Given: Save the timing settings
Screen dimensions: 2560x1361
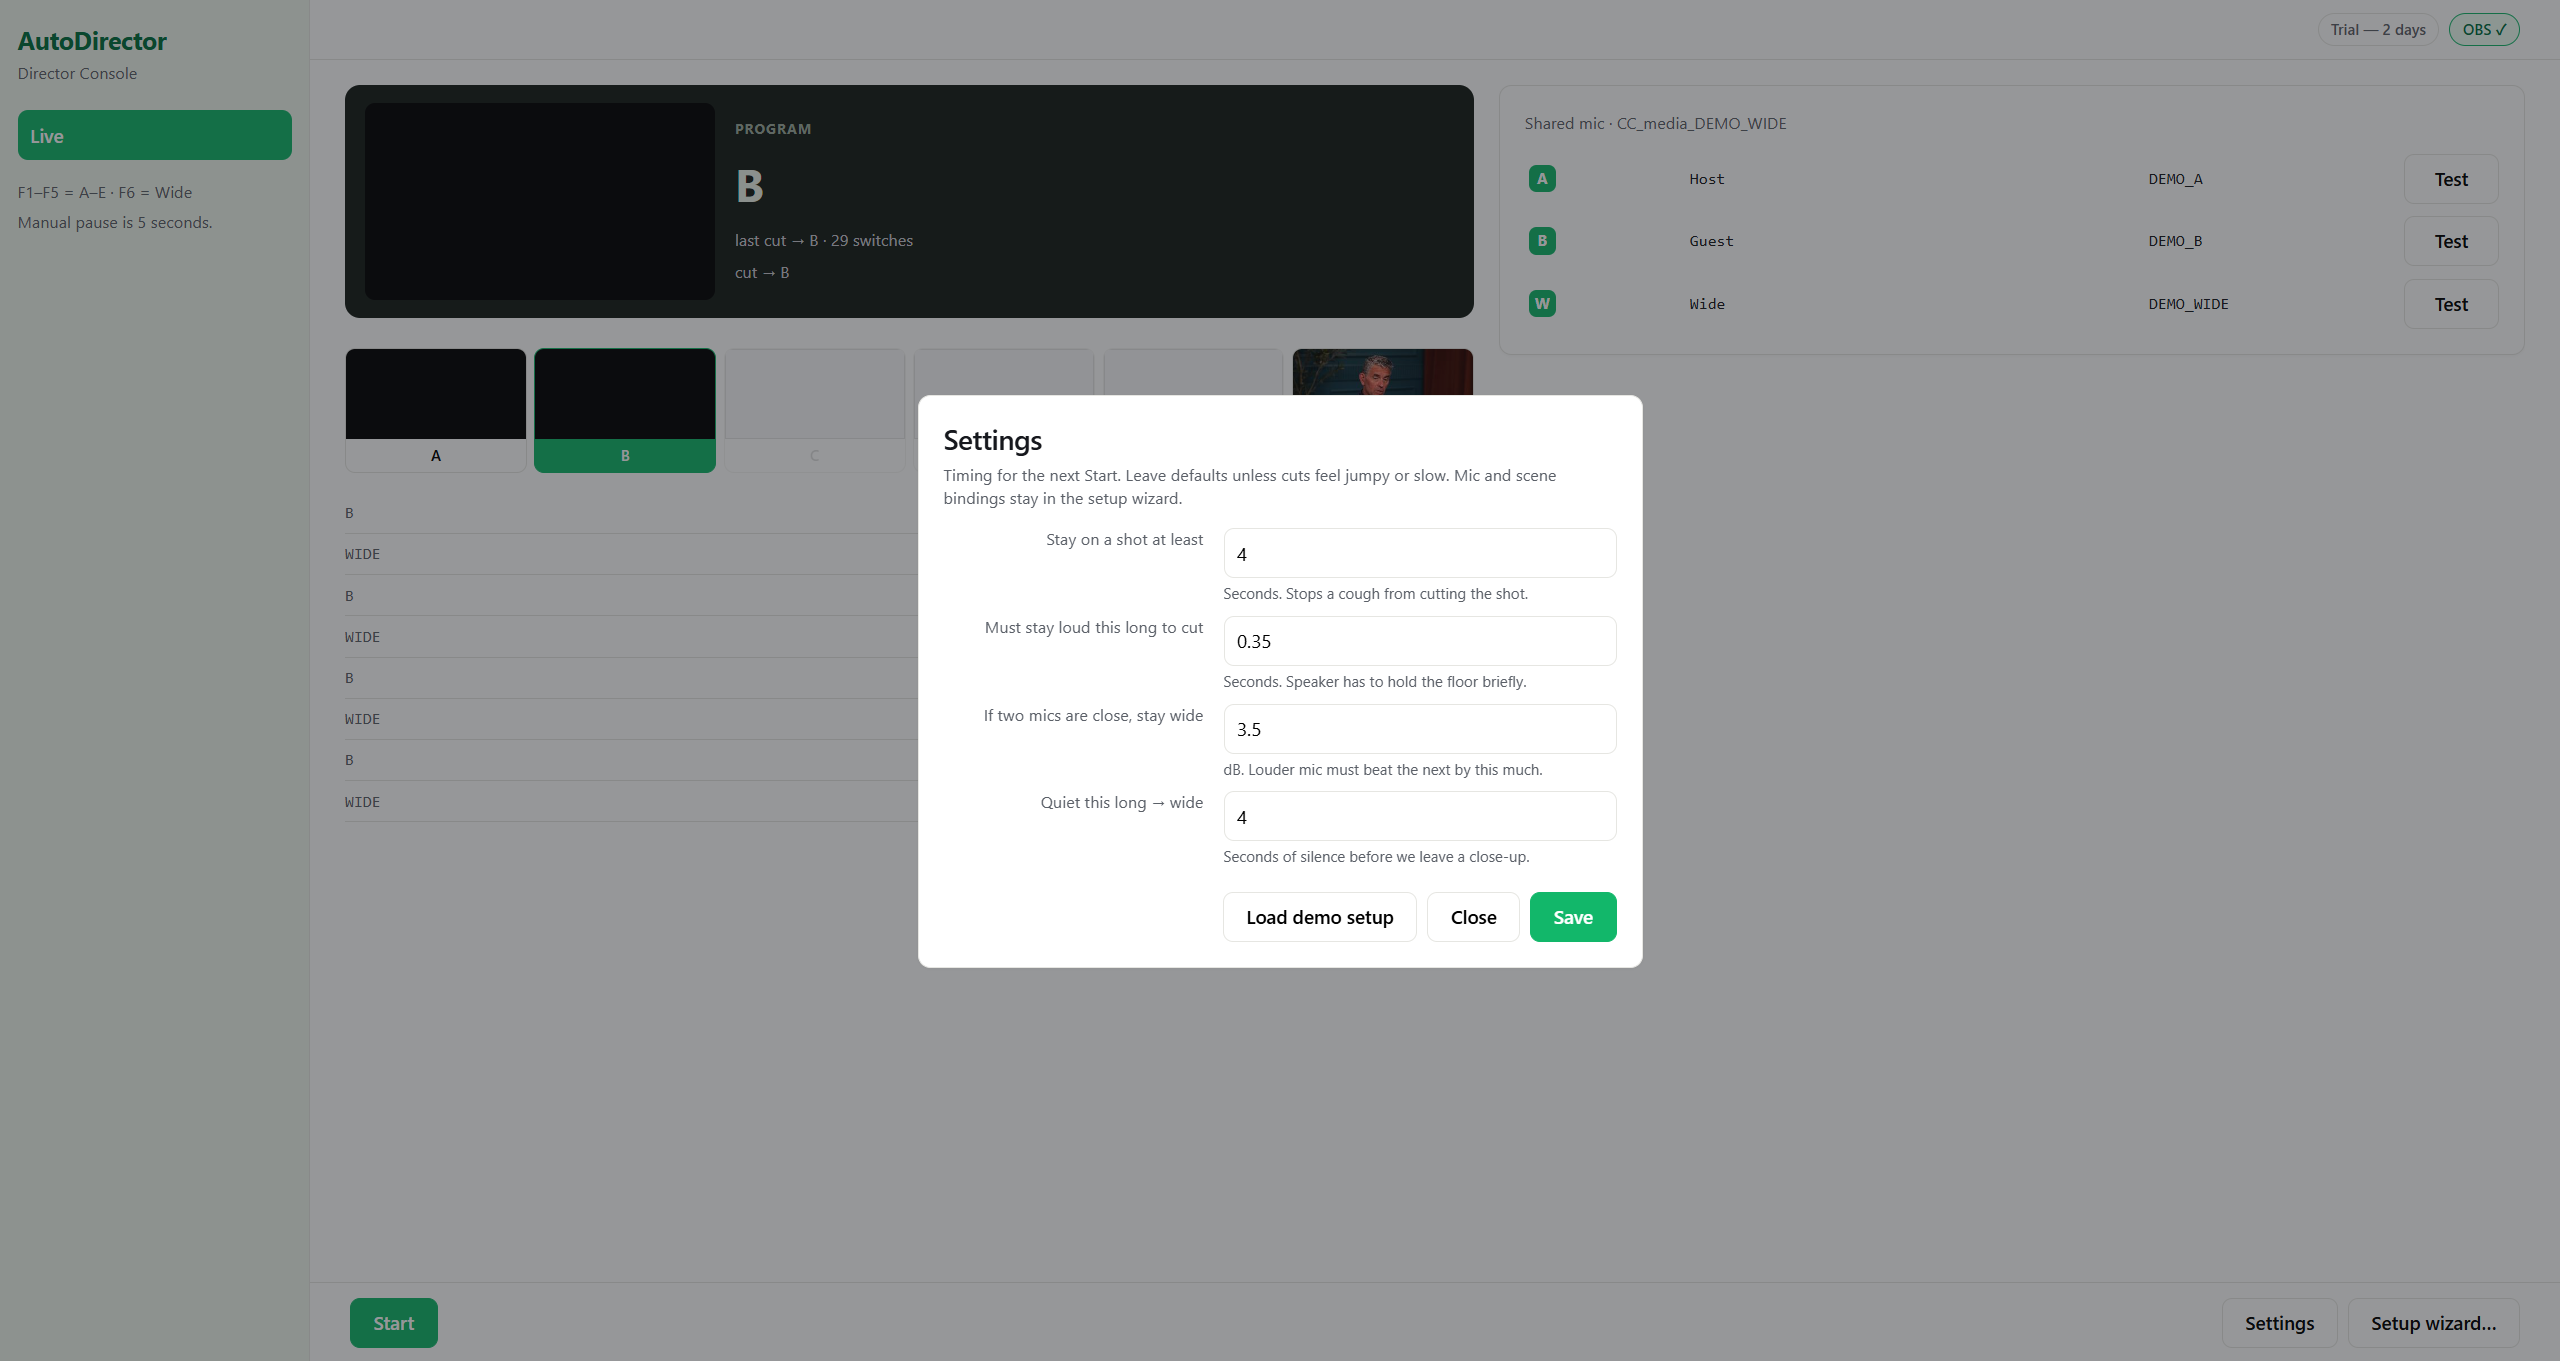Looking at the screenshot, I should tap(1573, 917).
